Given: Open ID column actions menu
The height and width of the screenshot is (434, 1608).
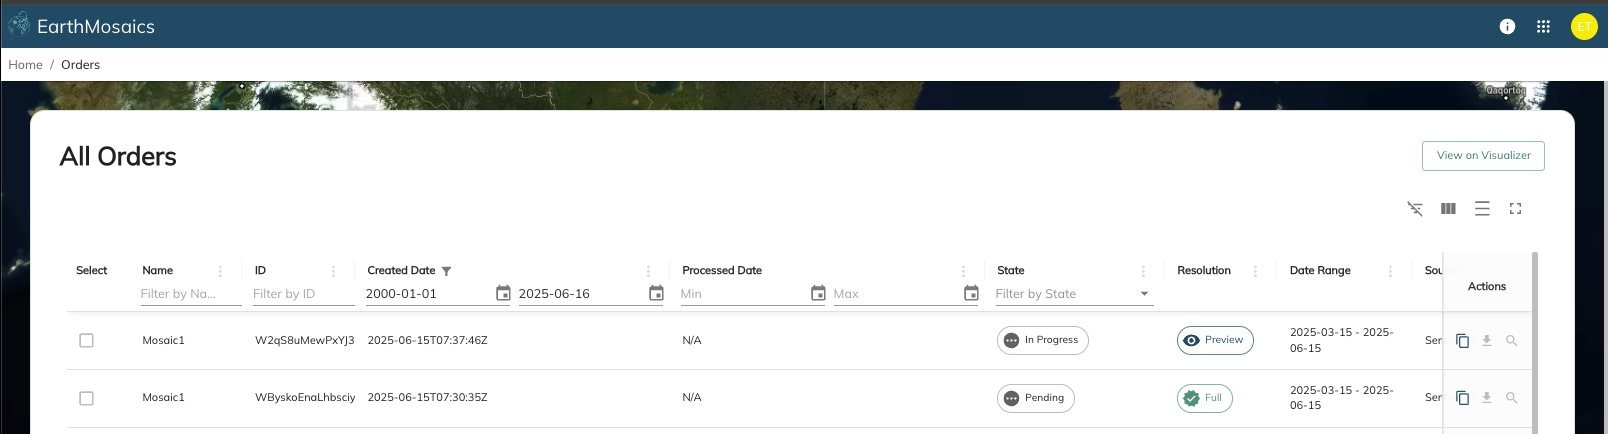Looking at the screenshot, I should pyautogui.click(x=333, y=271).
